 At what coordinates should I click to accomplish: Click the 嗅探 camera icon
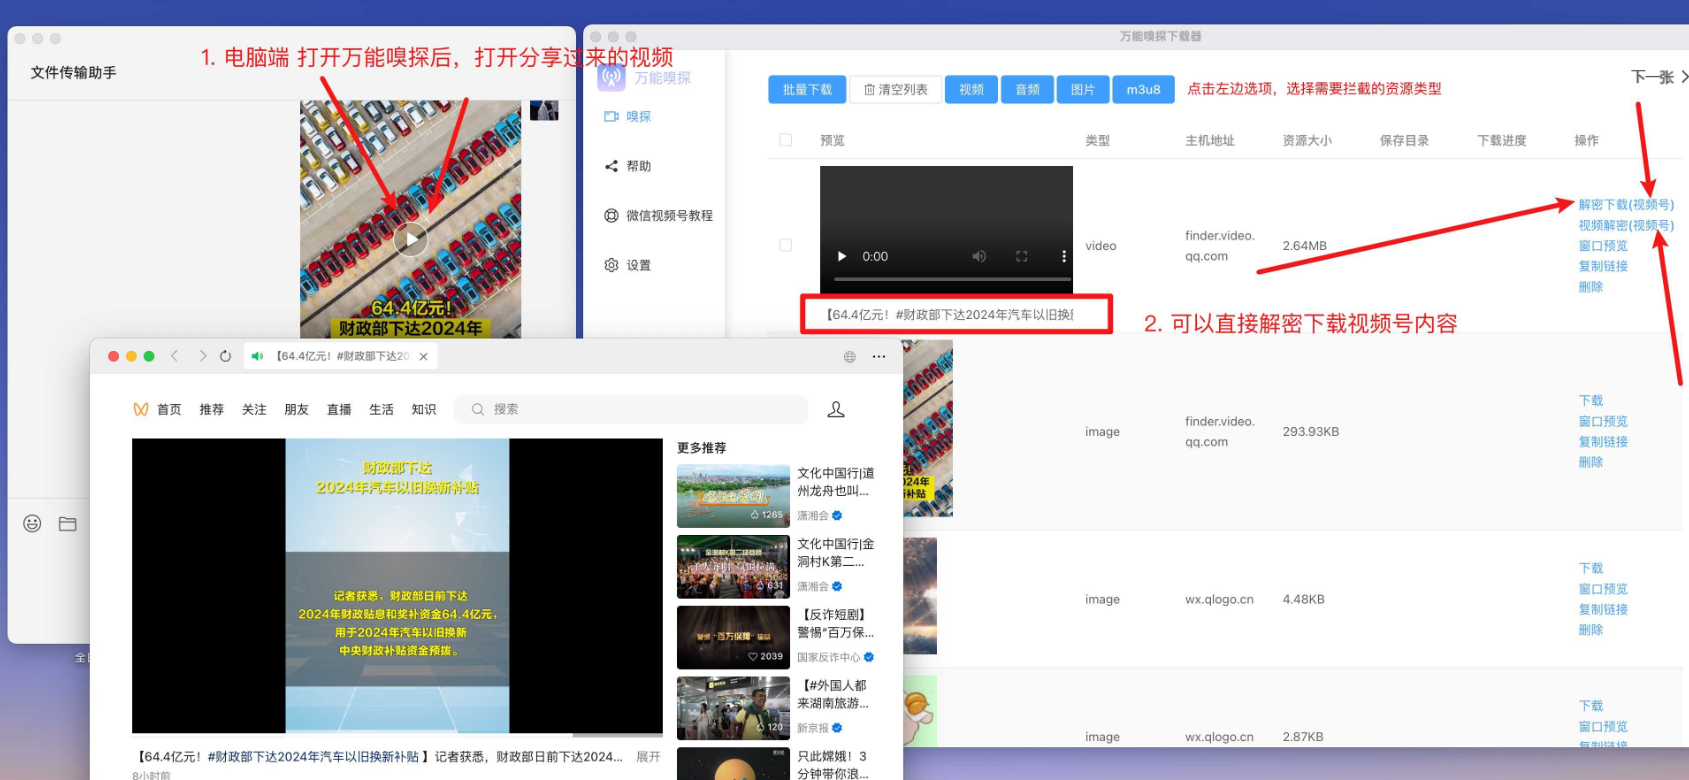click(x=611, y=117)
